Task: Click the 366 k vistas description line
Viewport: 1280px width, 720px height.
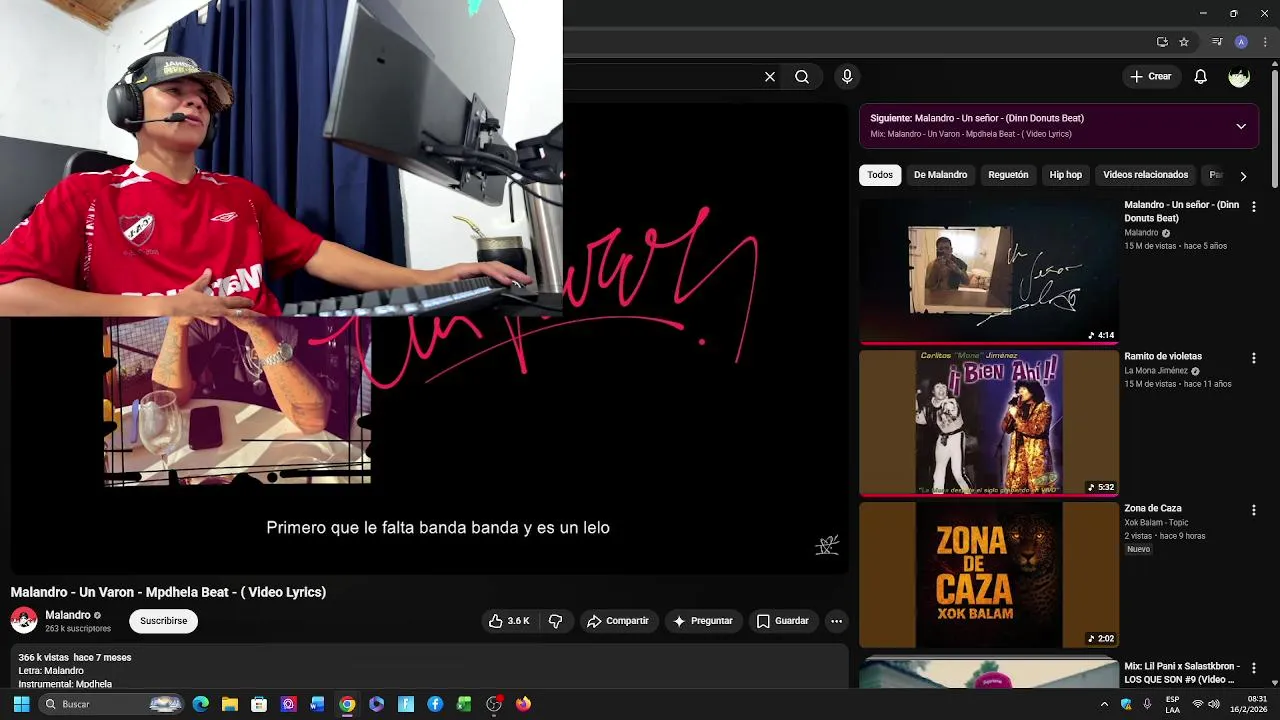Action: [75, 657]
